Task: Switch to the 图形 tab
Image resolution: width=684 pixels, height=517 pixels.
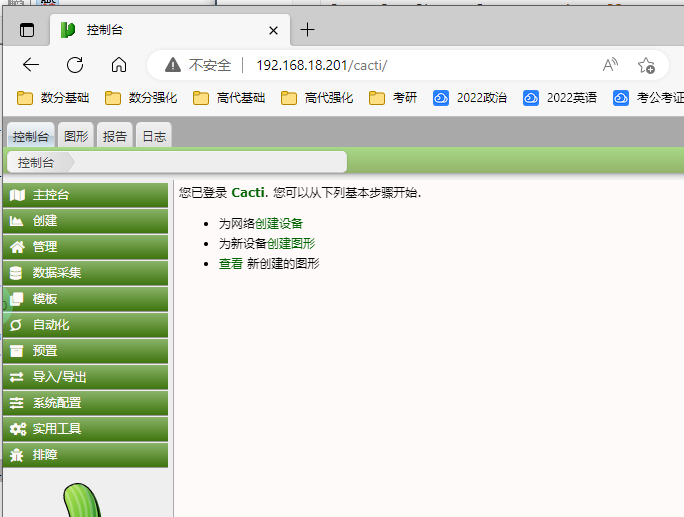Action: [76, 136]
